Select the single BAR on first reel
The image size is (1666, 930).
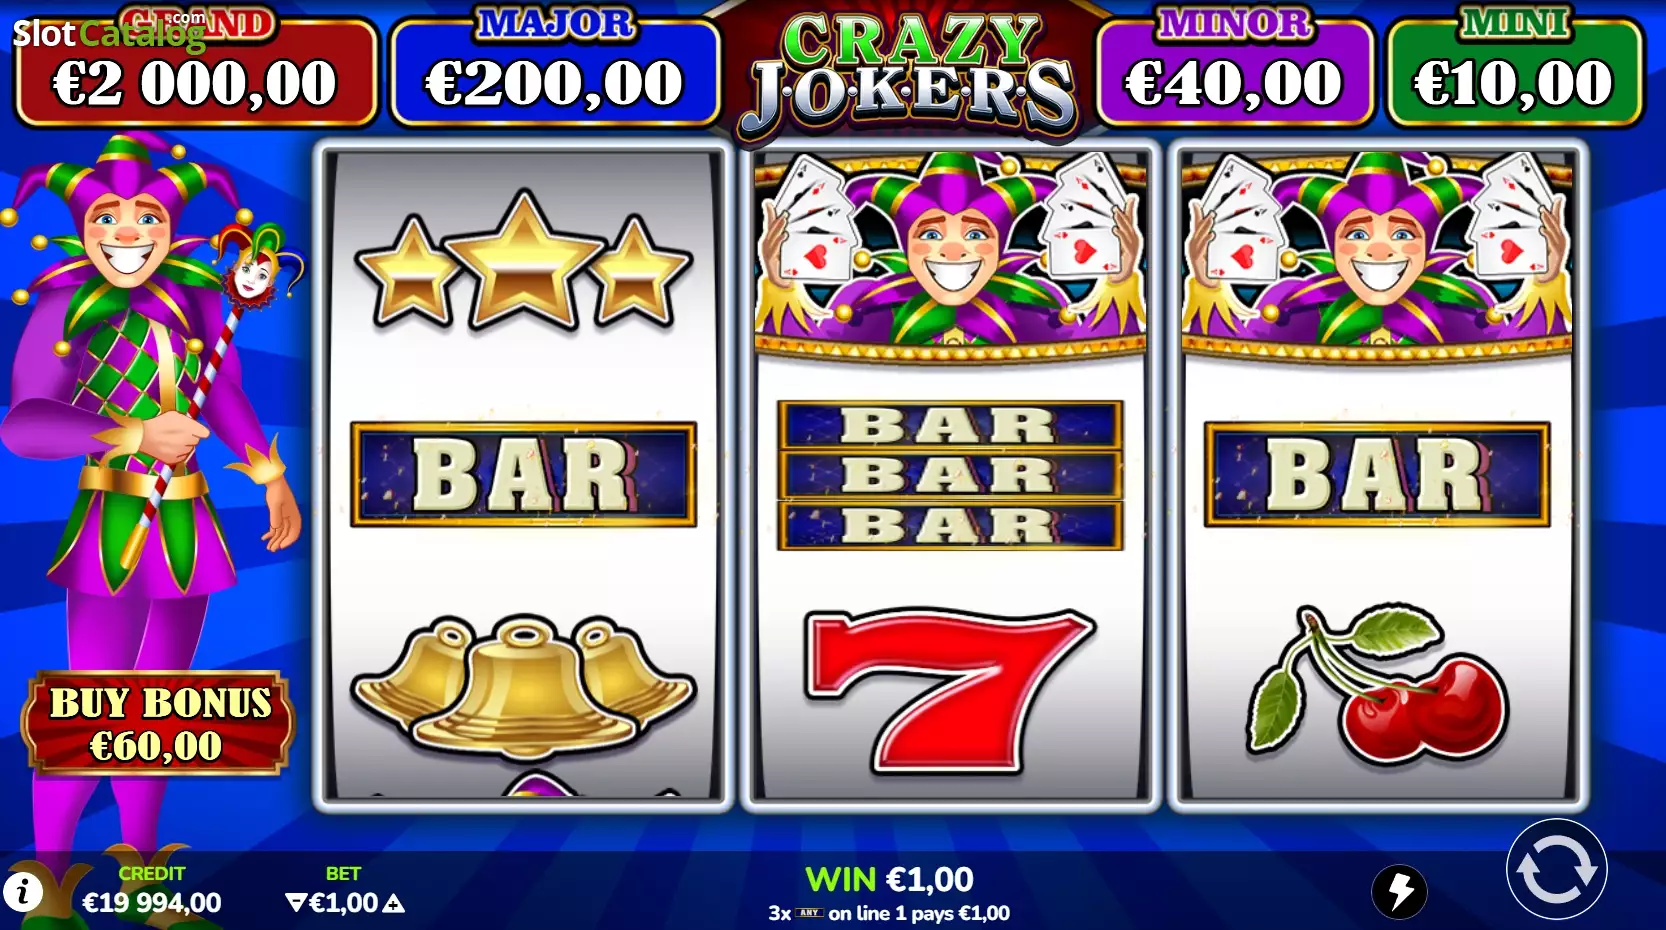point(523,474)
